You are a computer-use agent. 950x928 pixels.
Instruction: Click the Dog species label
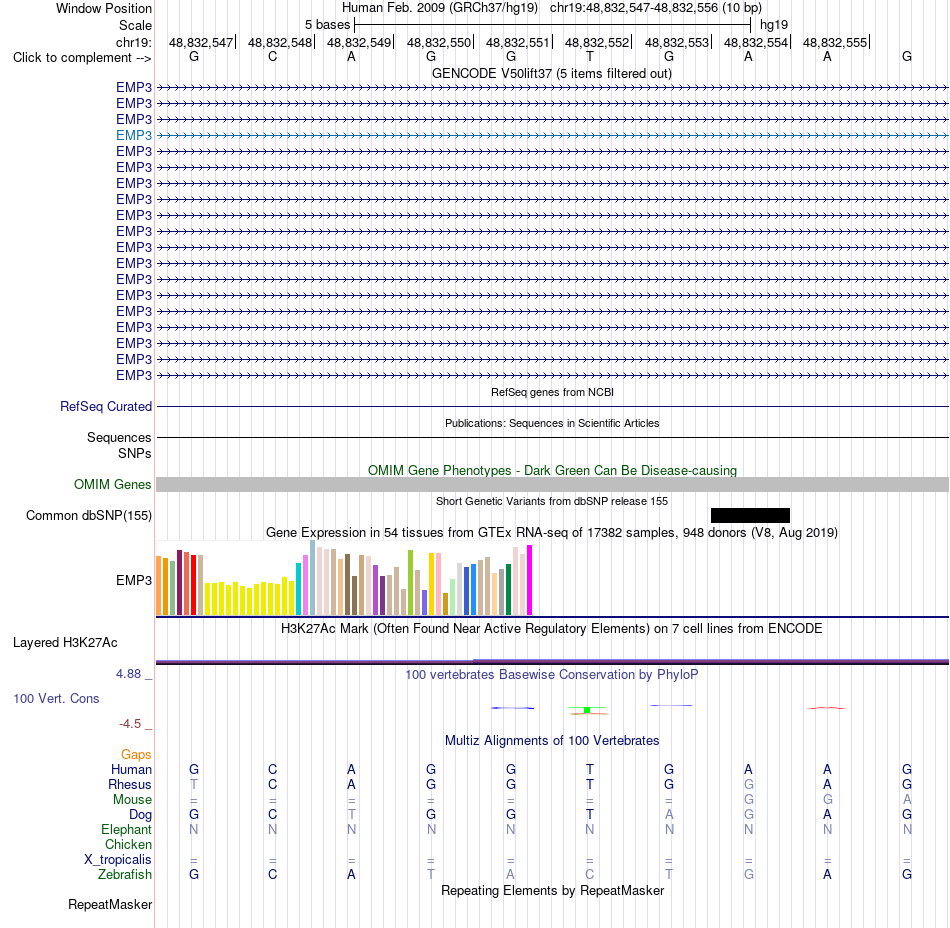pyautogui.click(x=141, y=815)
